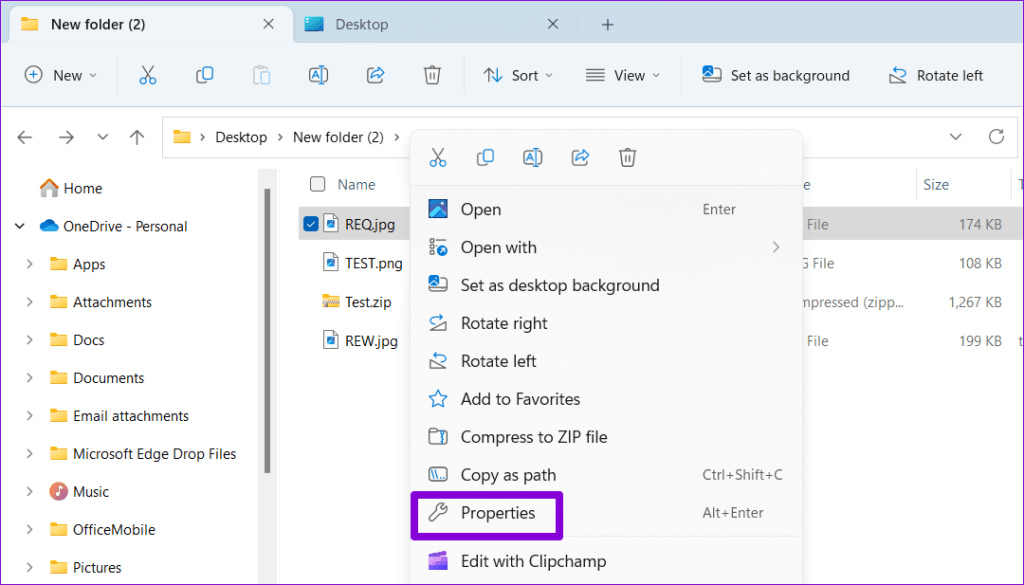Check the Name column select-all checkbox

click(x=317, y=184)
